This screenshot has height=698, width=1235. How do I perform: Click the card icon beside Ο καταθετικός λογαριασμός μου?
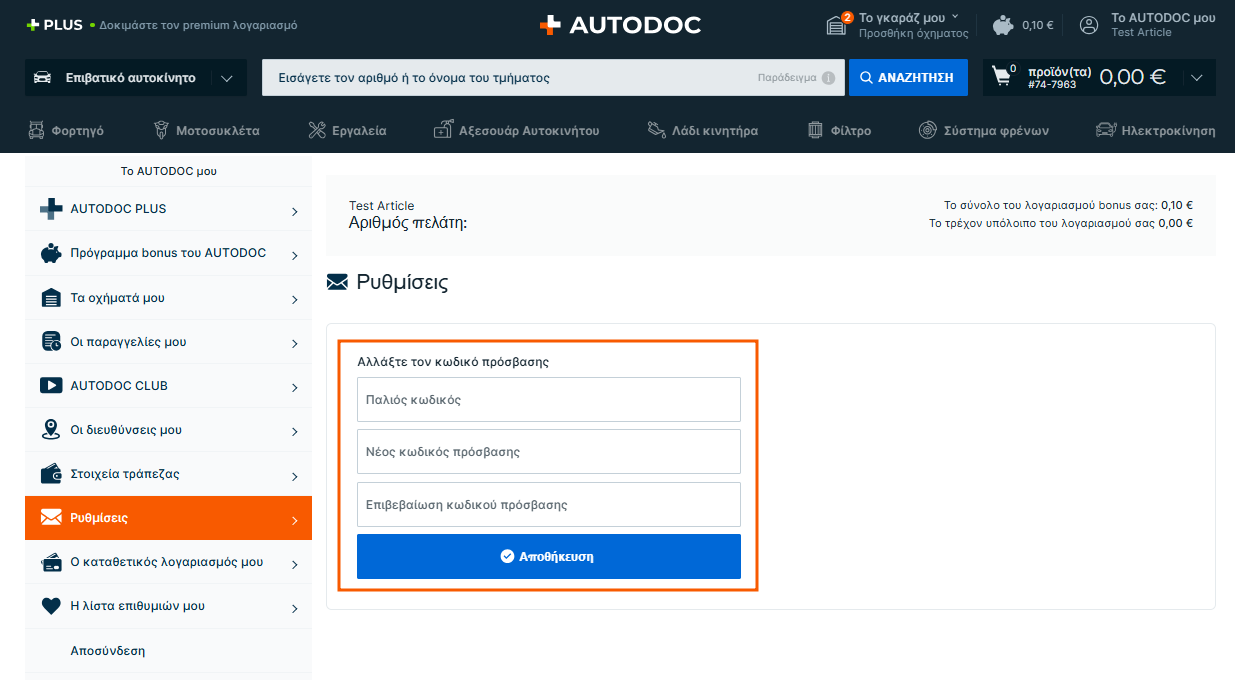click(51, 562)
